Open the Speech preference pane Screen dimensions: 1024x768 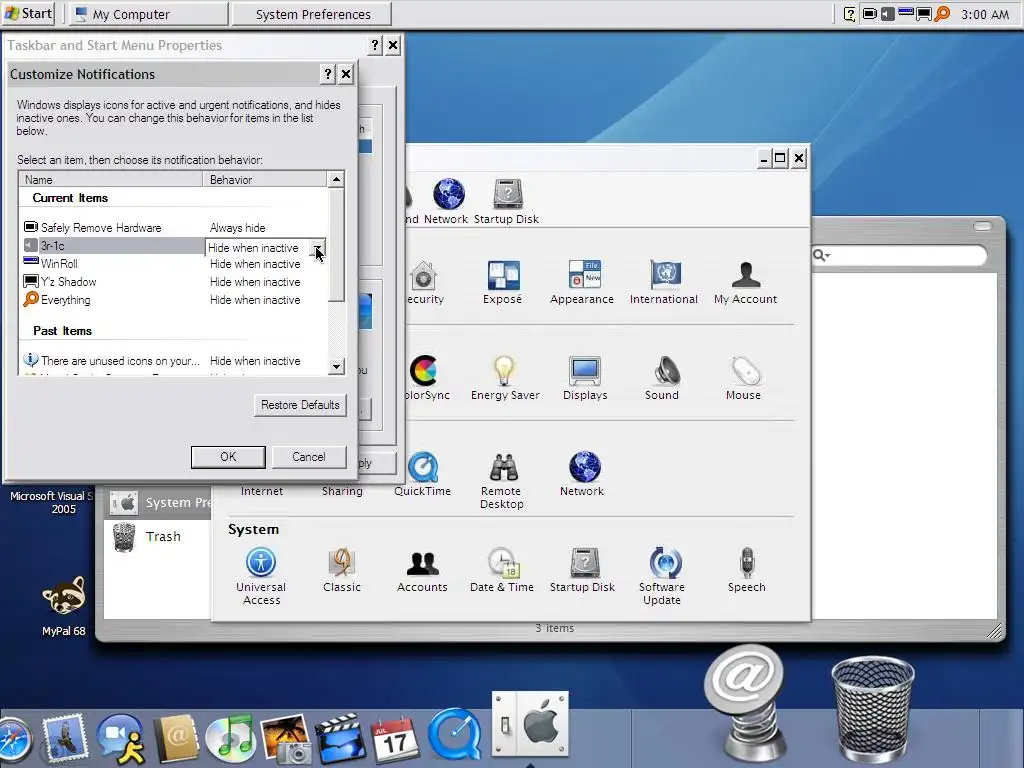(x=746, y=570)
